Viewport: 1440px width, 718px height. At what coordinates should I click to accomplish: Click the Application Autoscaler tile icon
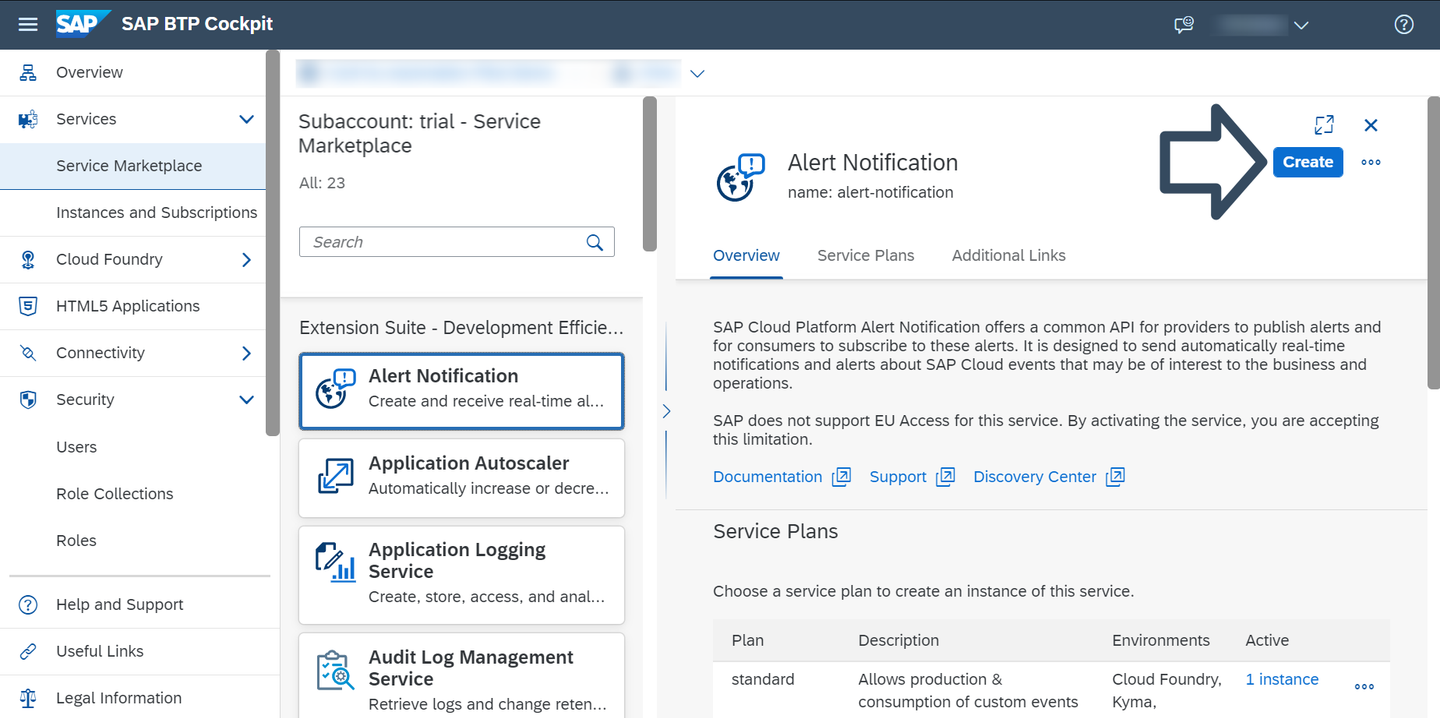pyautogui.click(x=336, y=476)
